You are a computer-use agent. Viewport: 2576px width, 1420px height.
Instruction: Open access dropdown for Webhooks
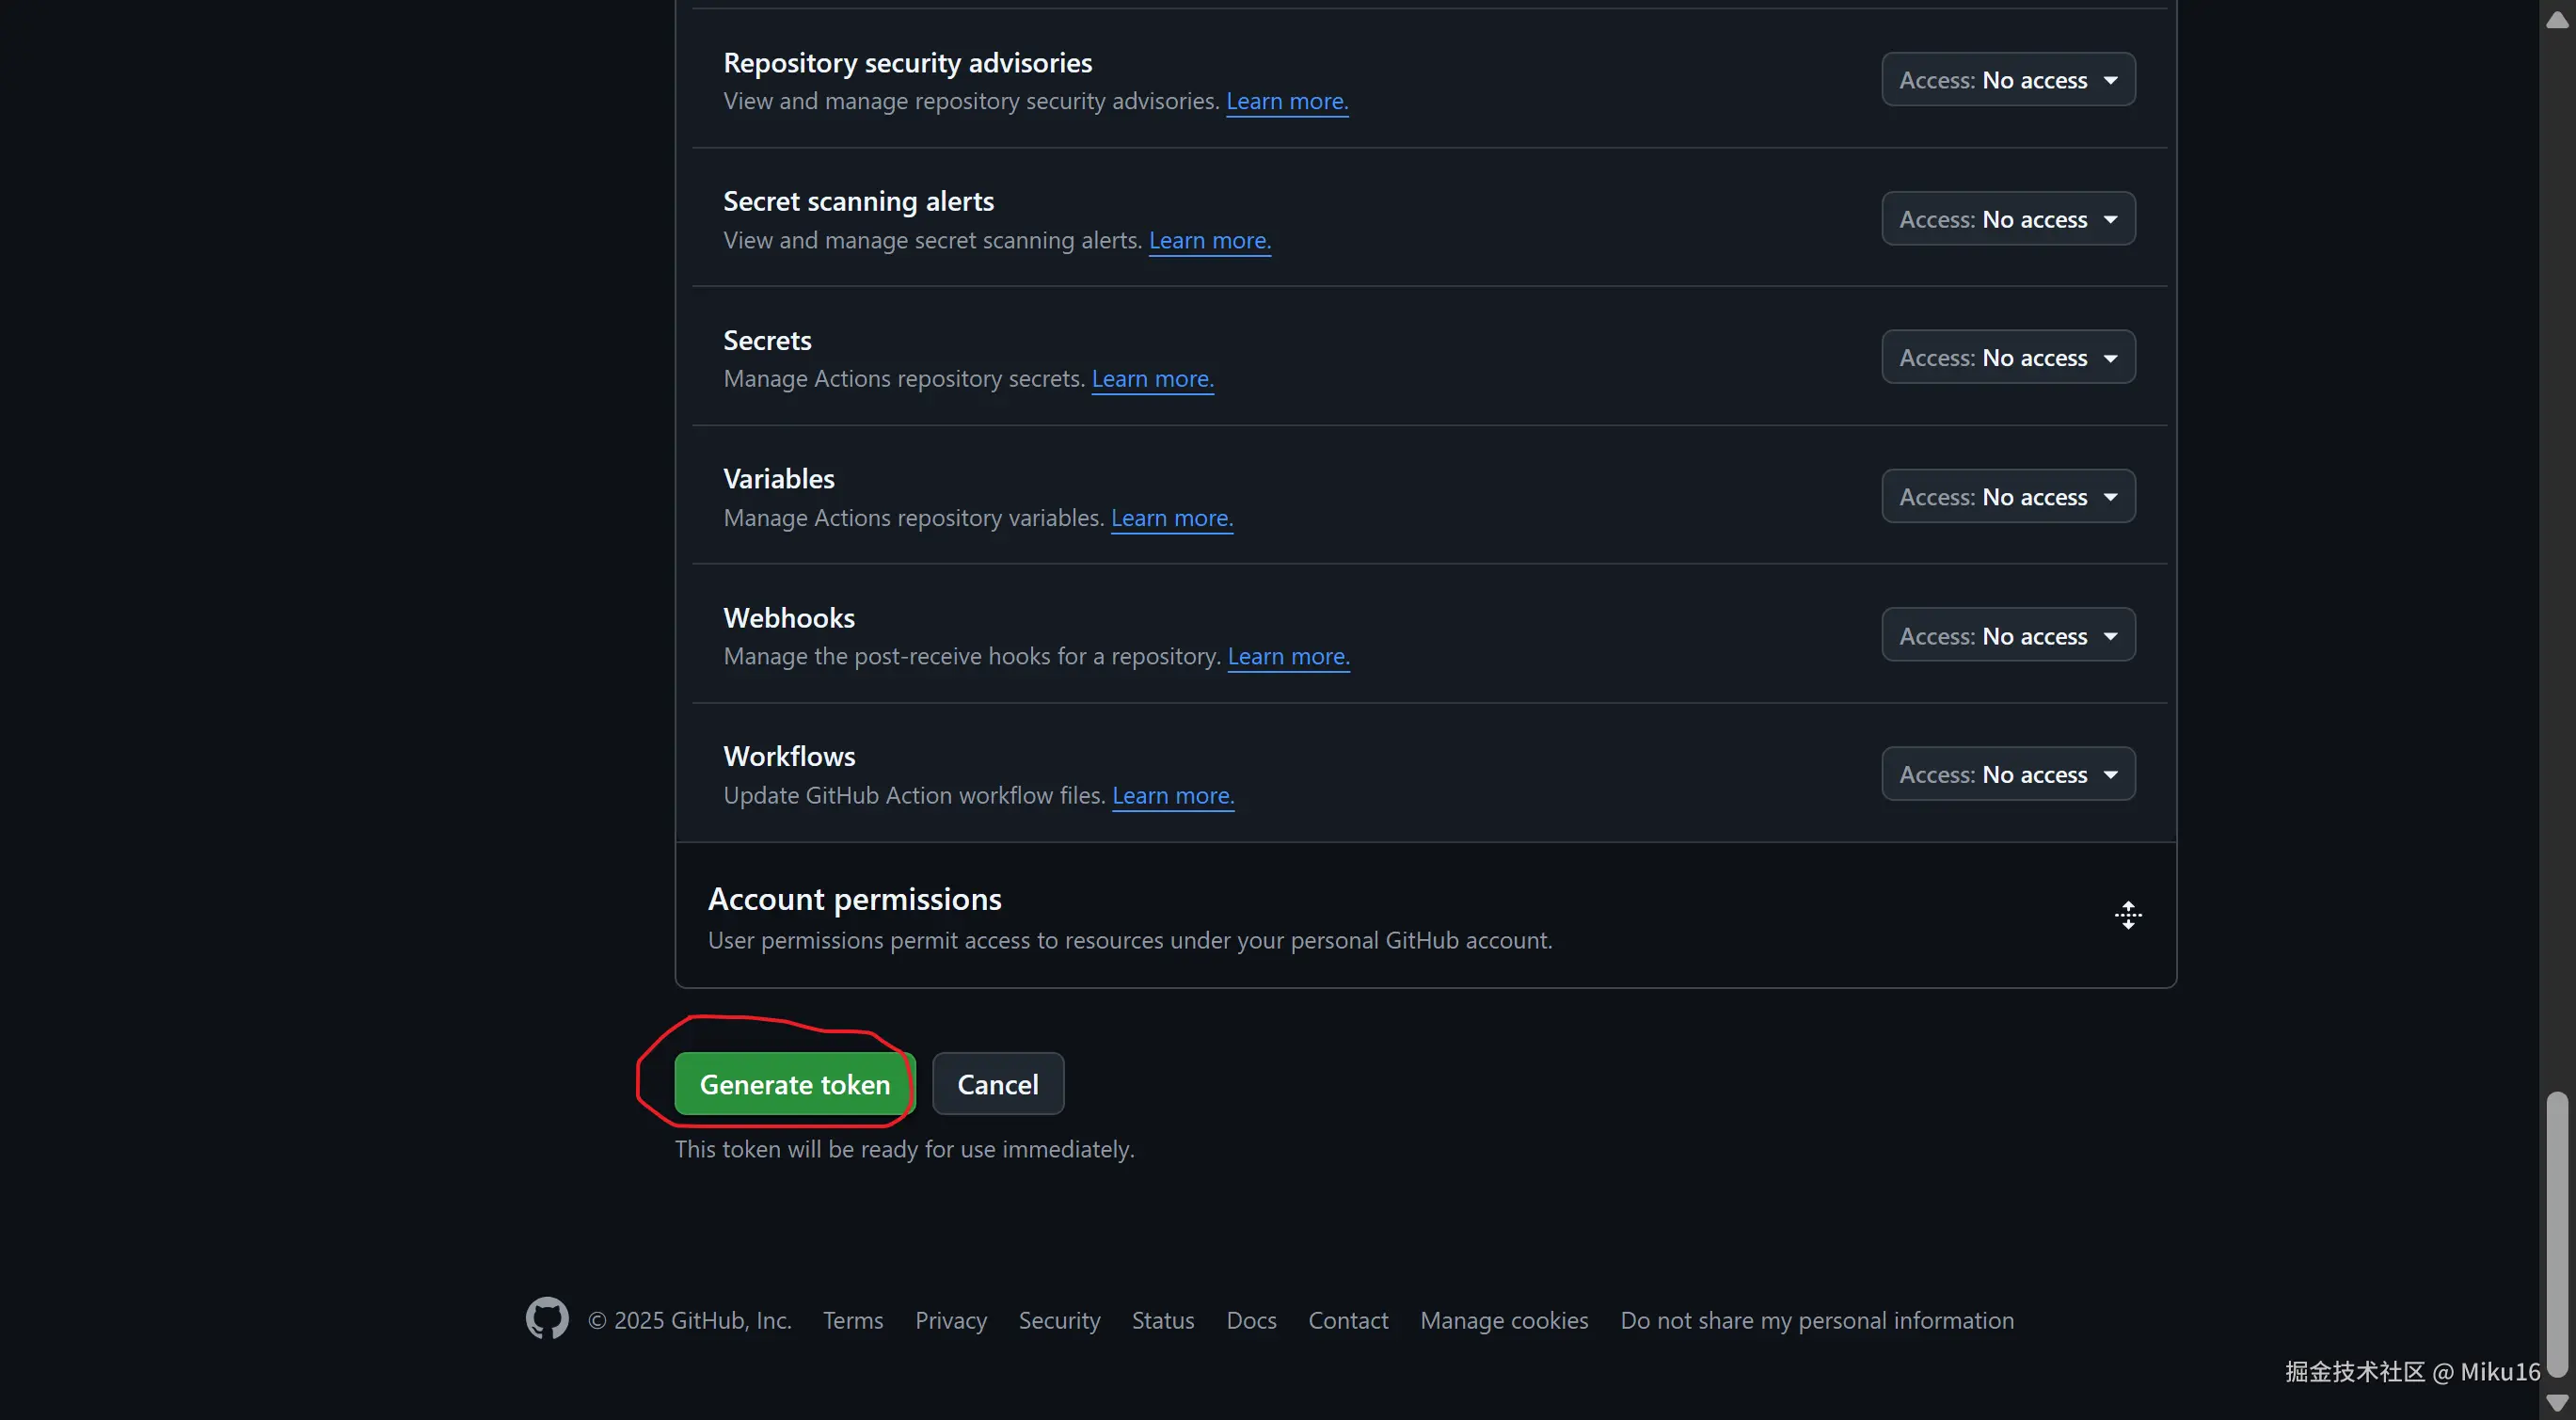[x=2008, y=636]
